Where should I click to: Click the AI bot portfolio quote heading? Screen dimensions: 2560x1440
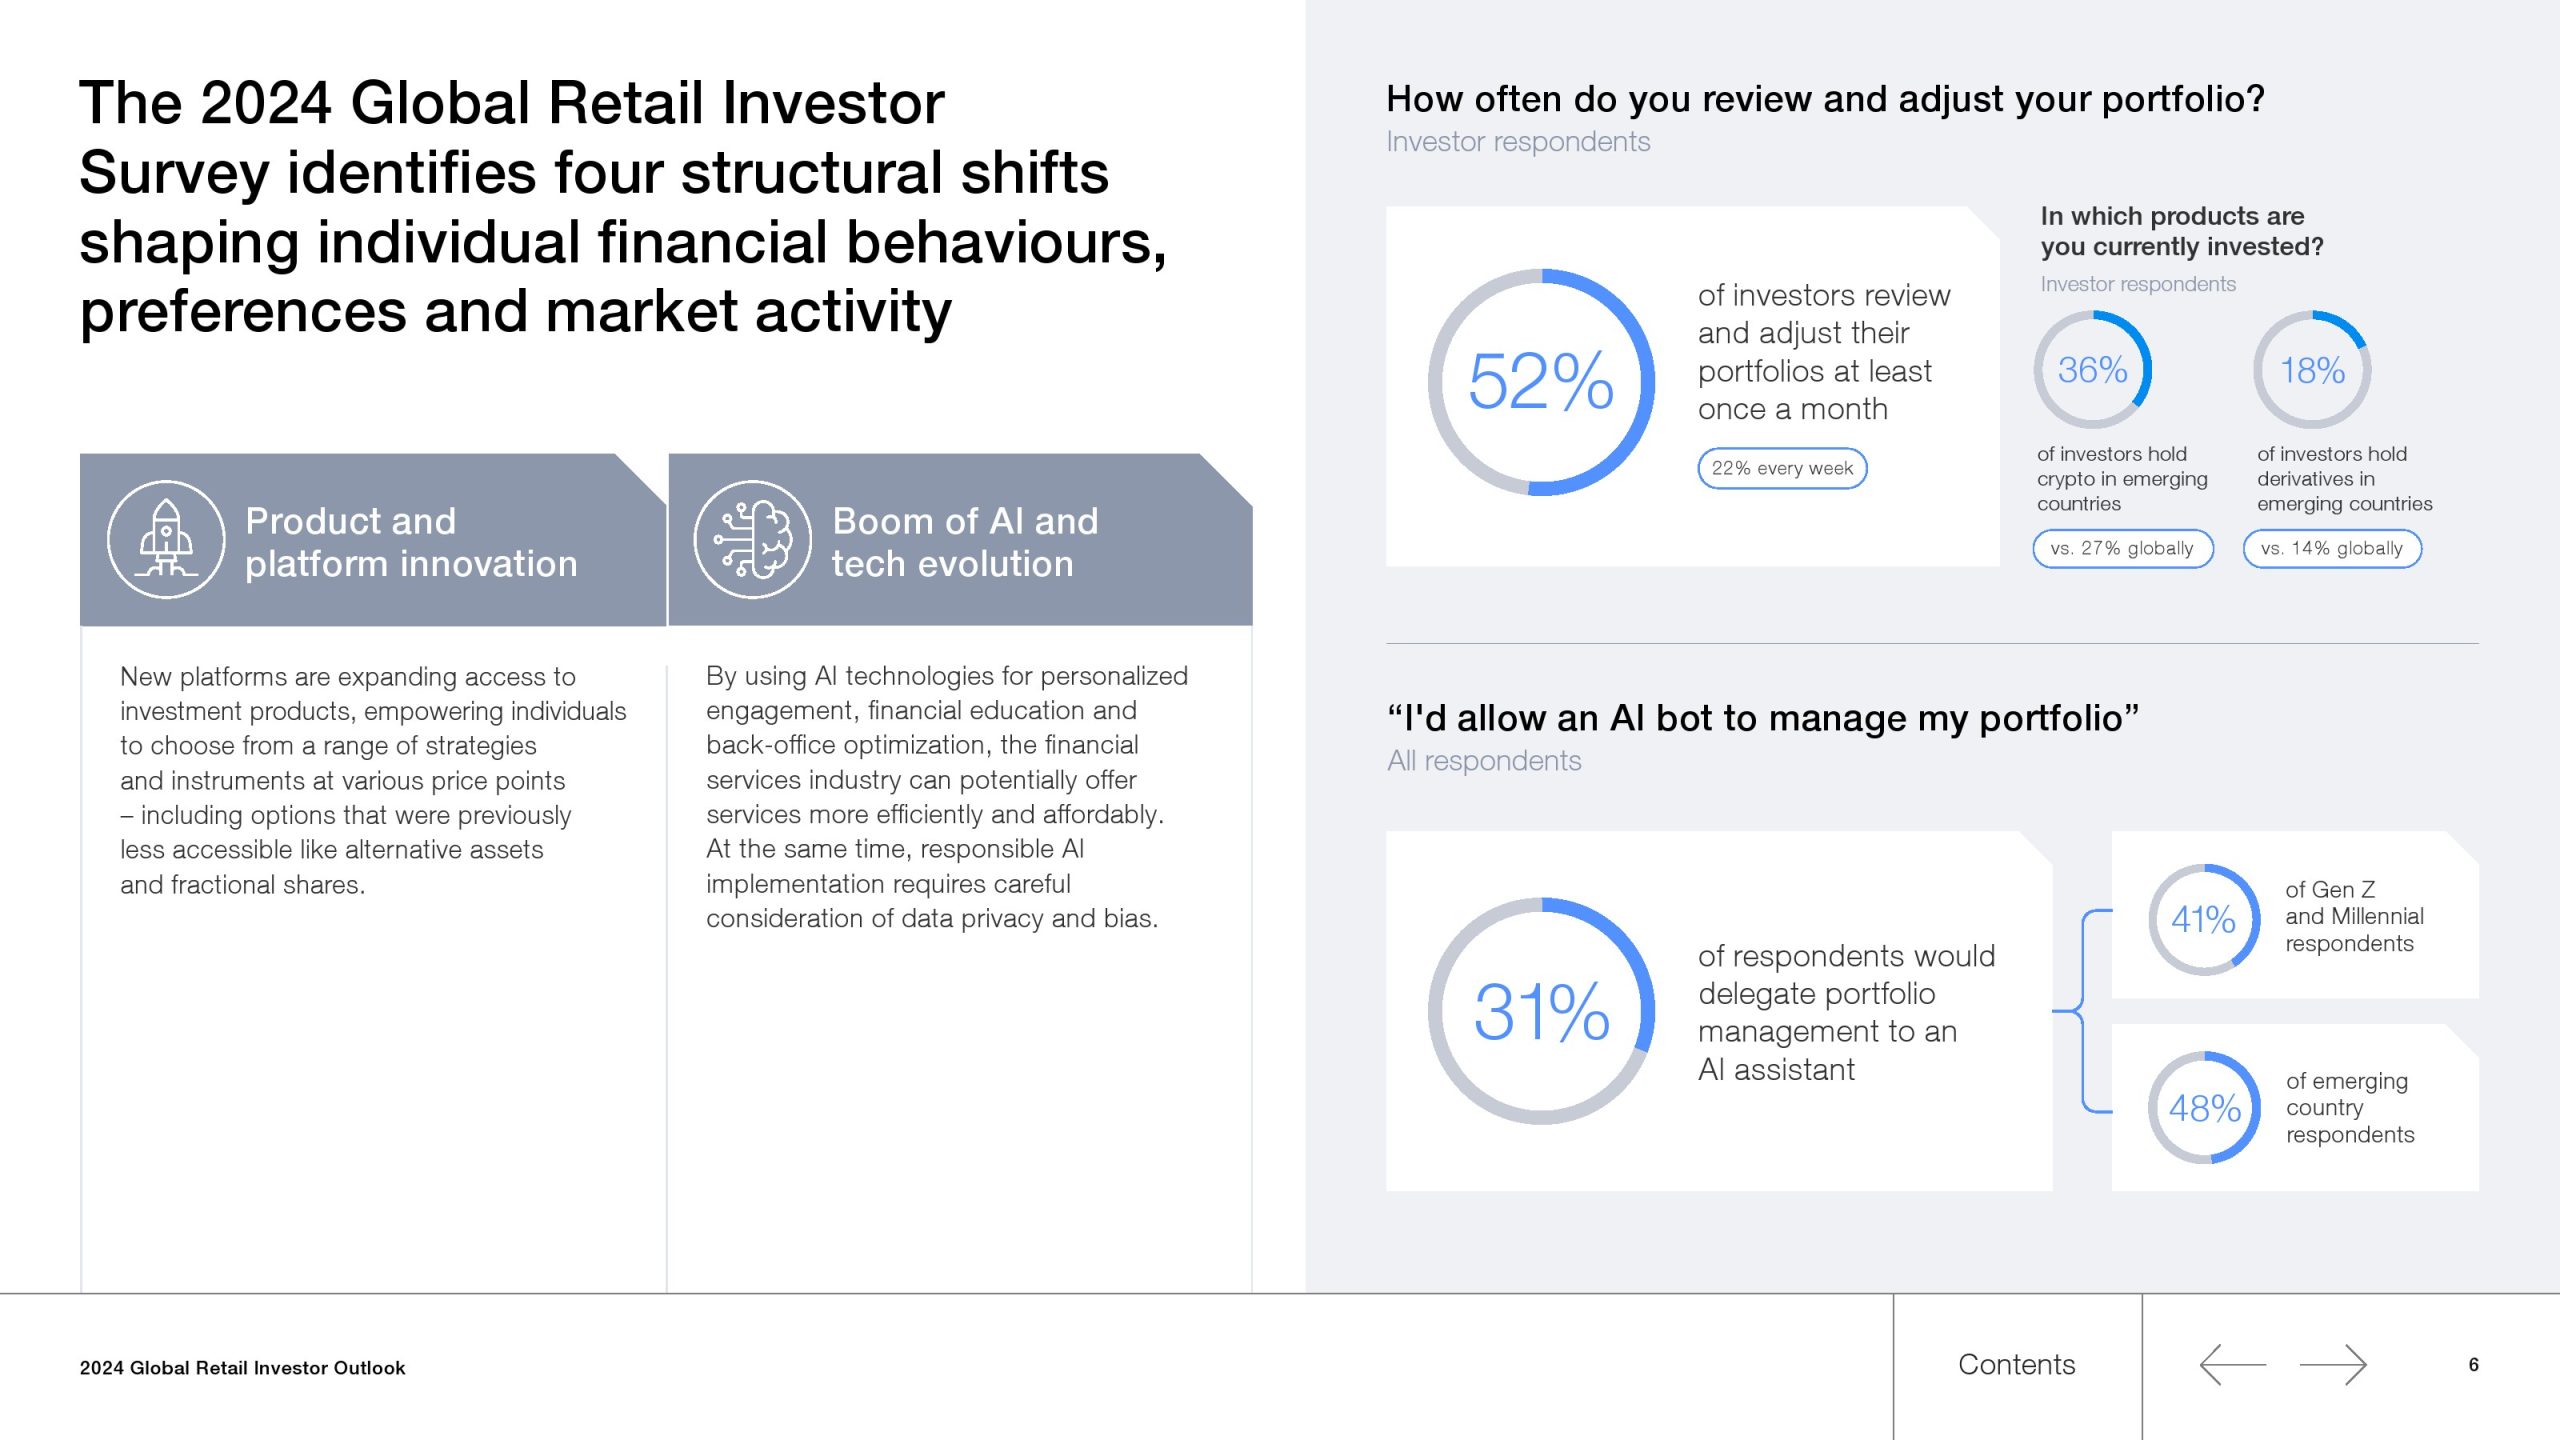1762,718
